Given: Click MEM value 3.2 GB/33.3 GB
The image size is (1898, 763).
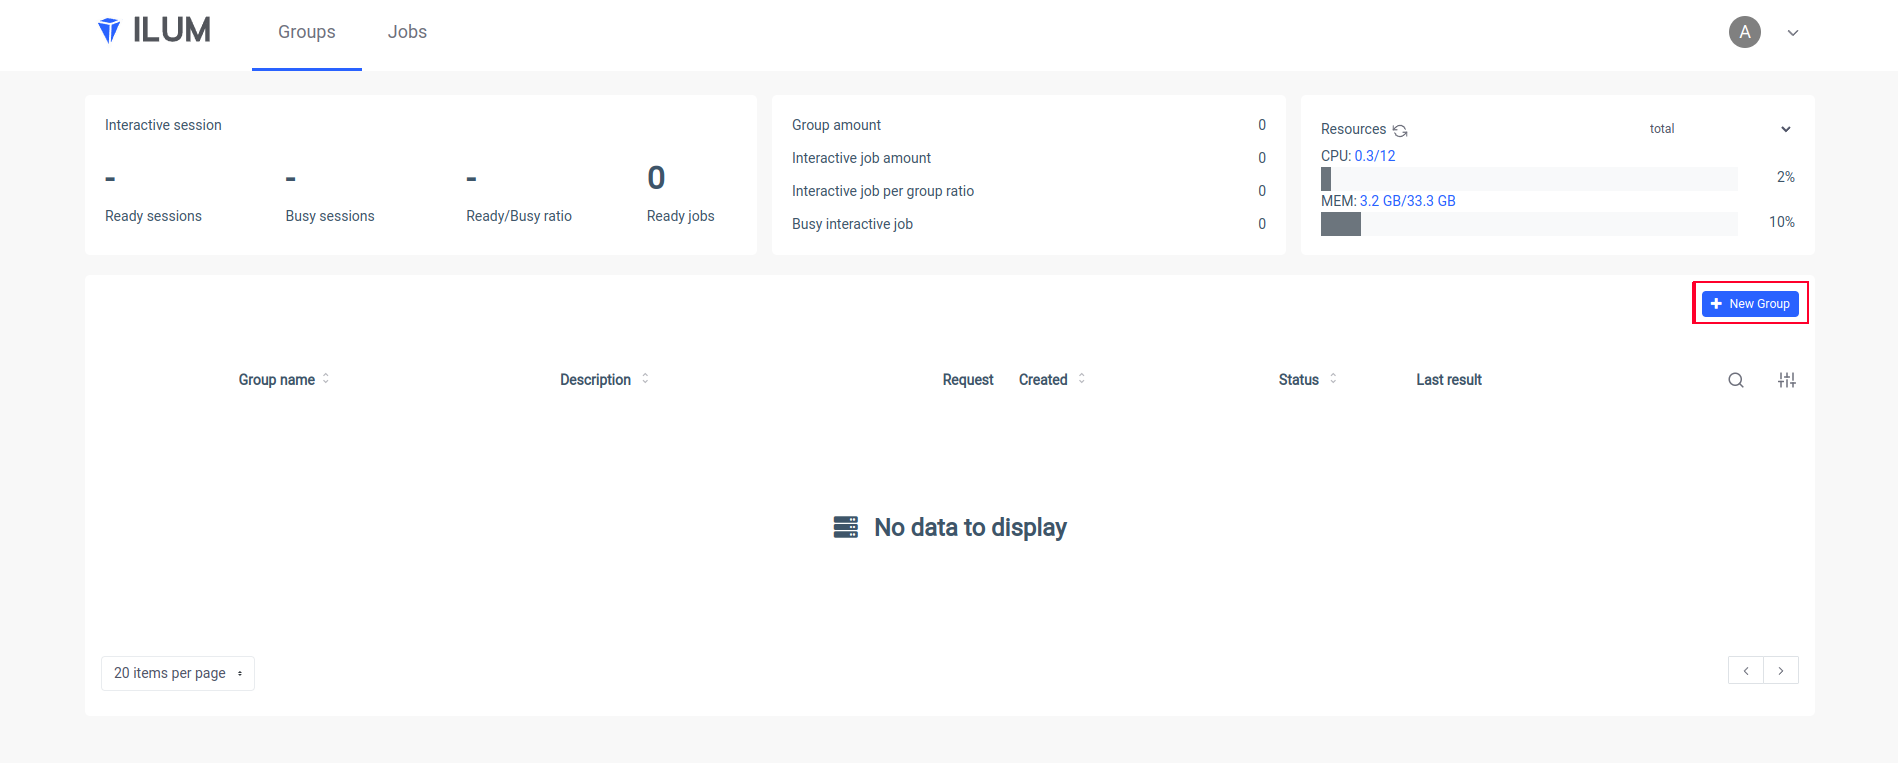Looking at the screenshot, I should (1408, 201).
